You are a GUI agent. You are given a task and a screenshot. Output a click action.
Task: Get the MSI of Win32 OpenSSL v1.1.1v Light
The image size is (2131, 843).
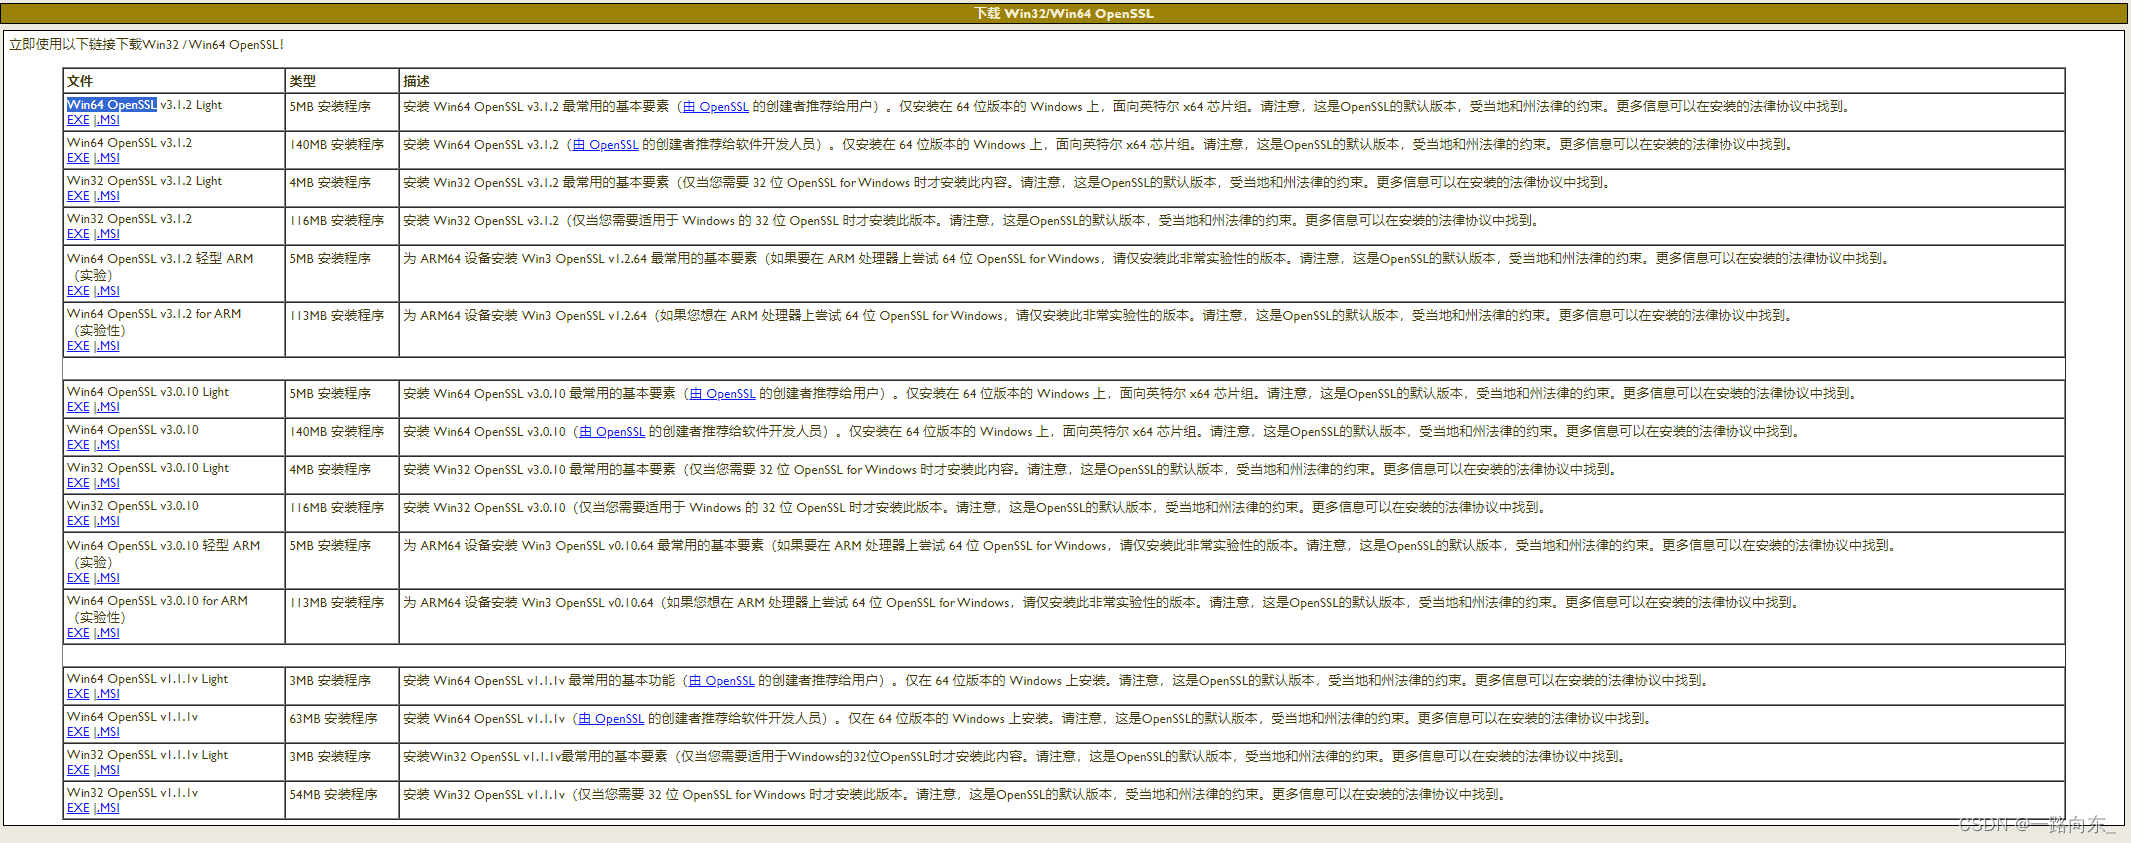(x=107, y=770)
